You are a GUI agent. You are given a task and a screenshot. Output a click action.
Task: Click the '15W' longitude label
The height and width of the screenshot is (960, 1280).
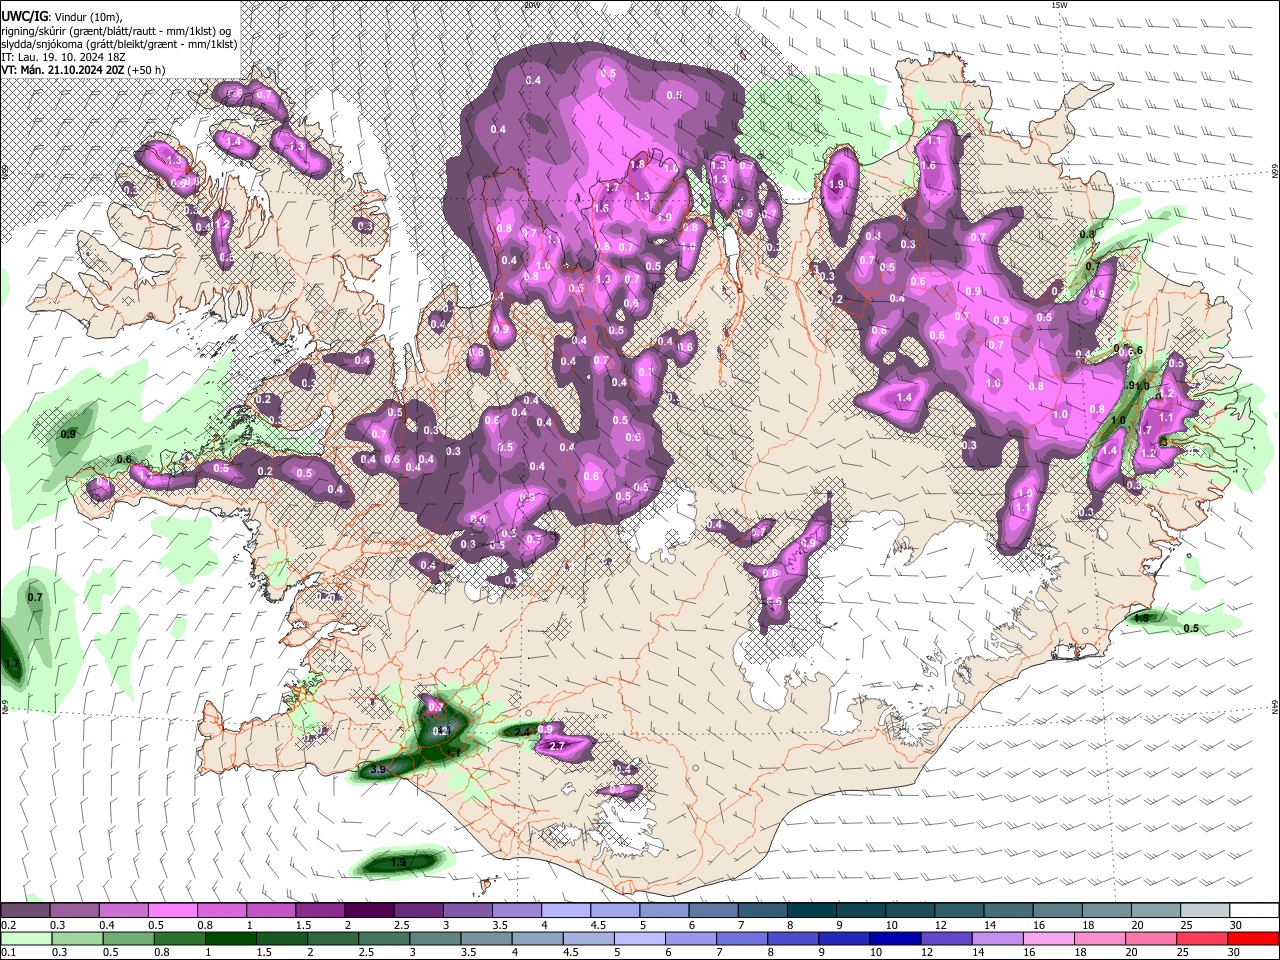point(1059,5)
